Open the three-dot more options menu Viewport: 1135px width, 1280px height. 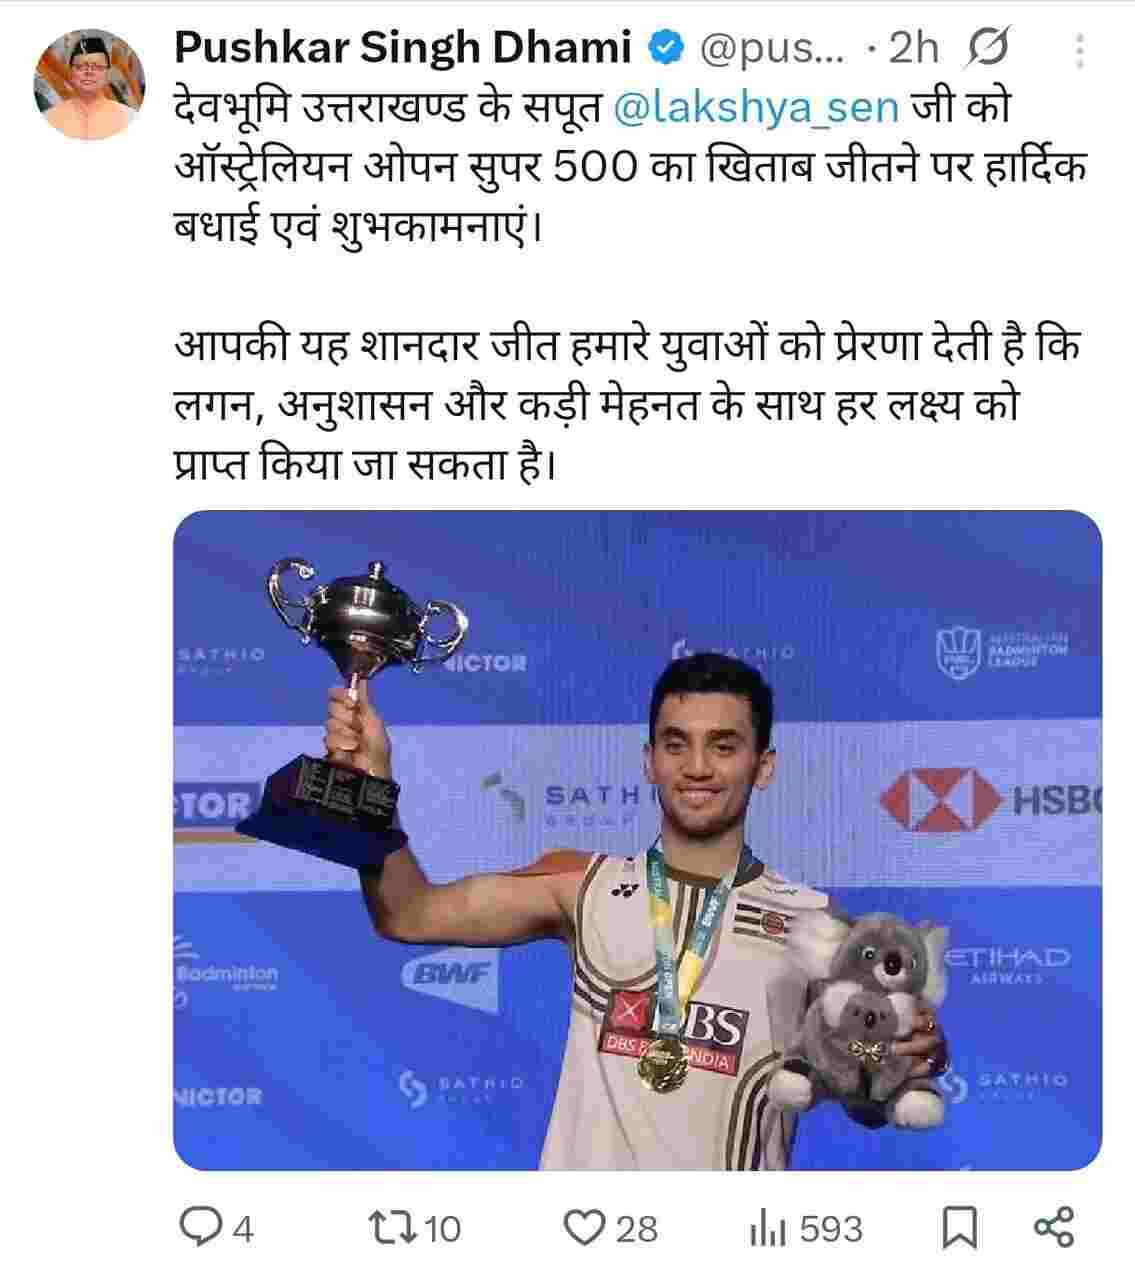1079,50
